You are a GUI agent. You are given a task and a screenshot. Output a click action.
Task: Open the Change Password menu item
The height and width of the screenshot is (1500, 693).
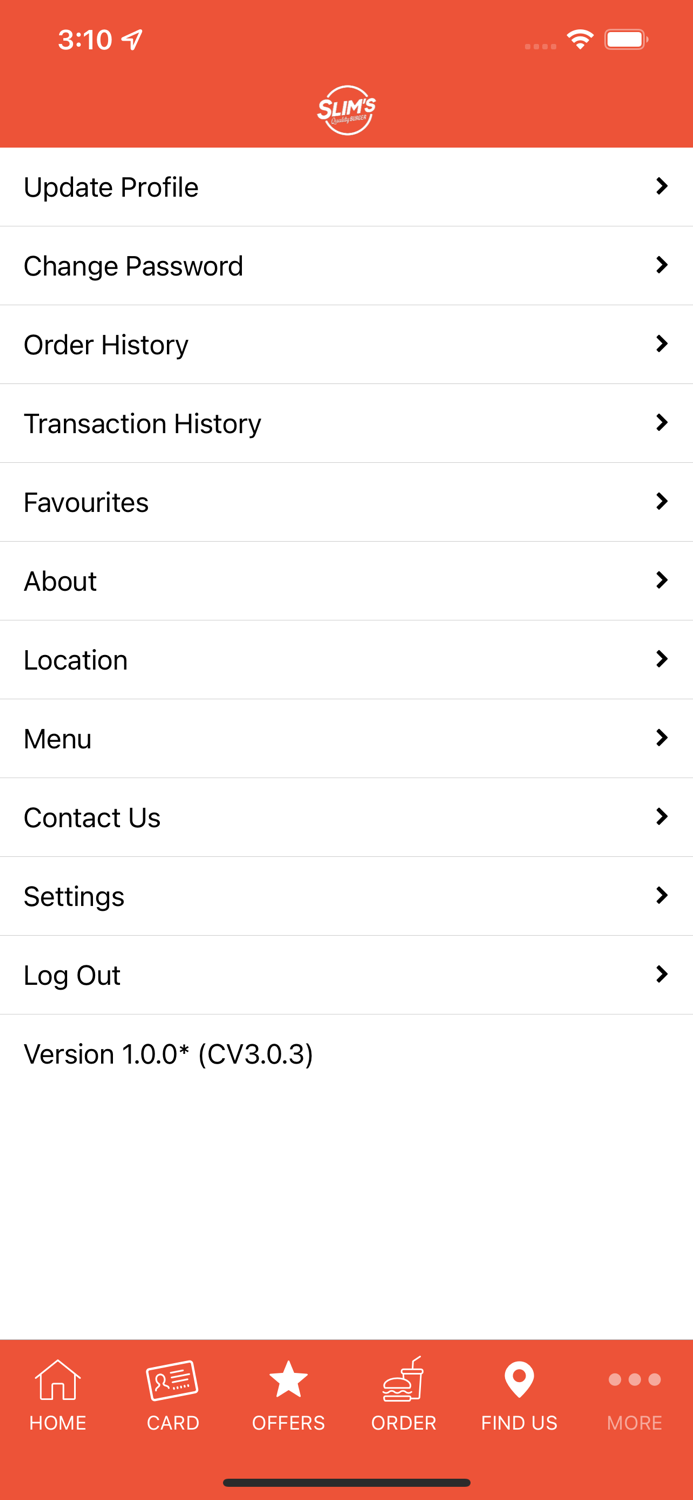133,266
